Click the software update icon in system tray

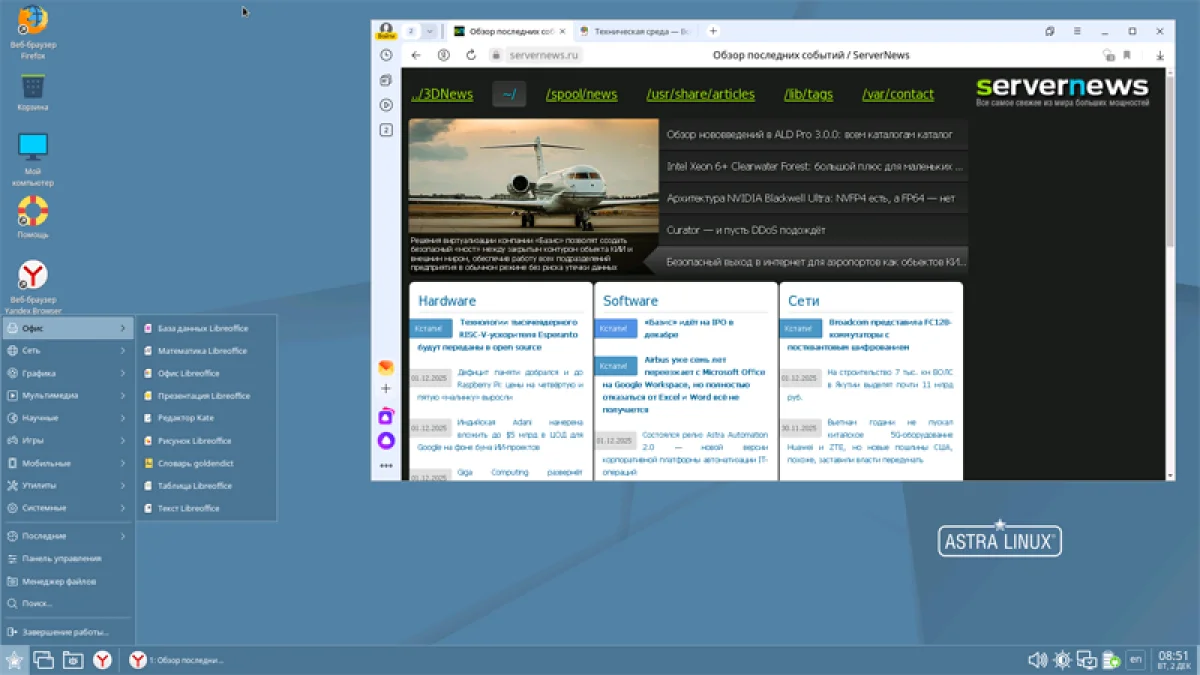[x=1112, y=660]
